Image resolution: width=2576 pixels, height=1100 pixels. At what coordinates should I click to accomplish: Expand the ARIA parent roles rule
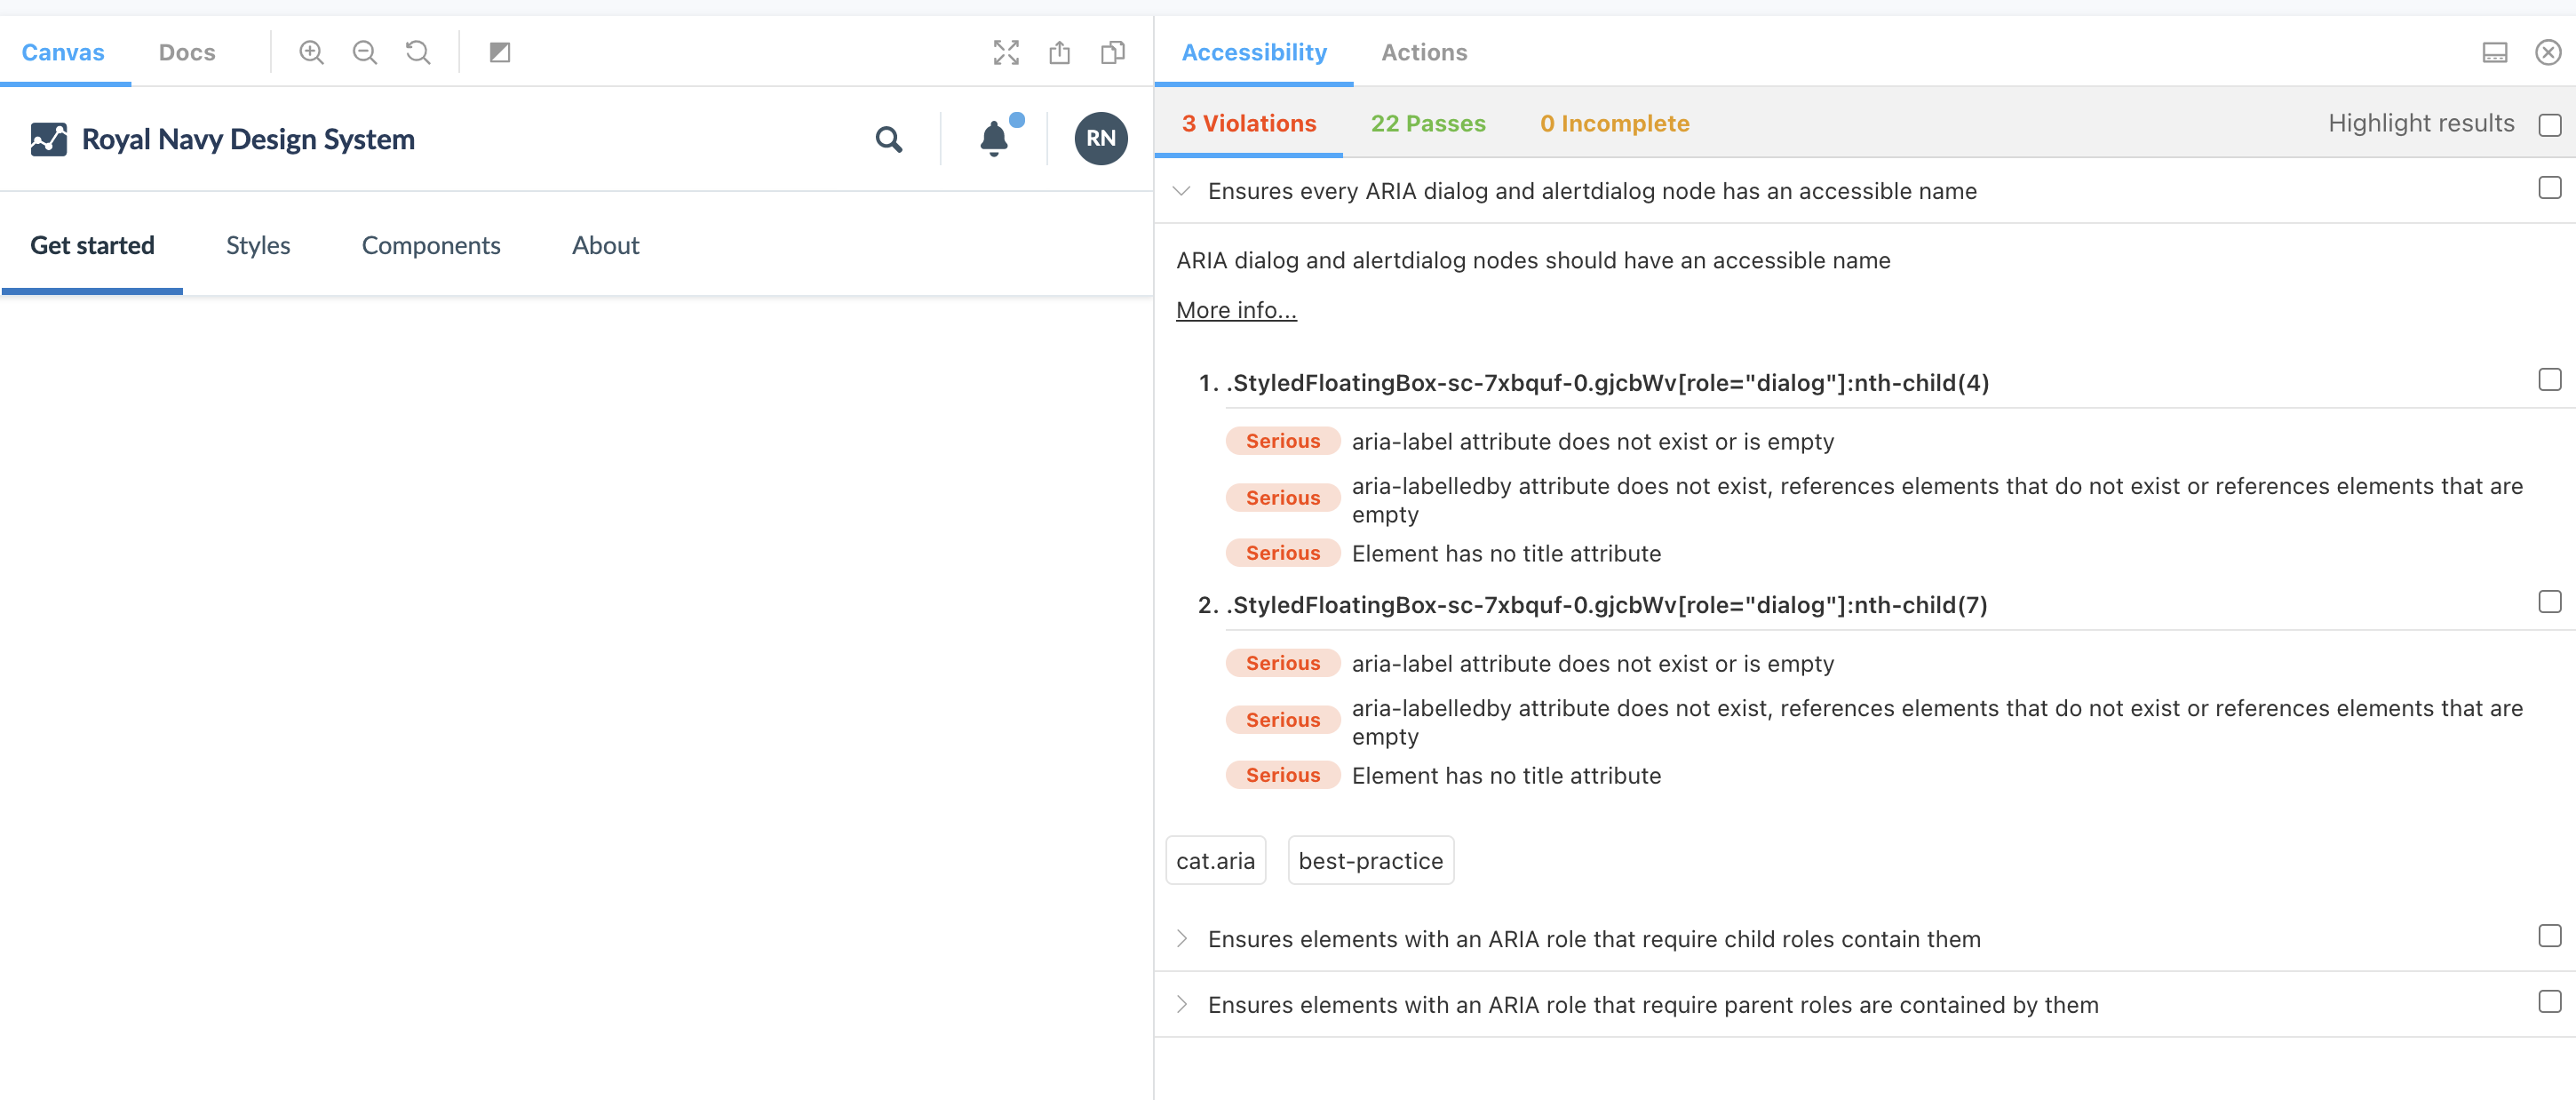pyautogui.click(x=1181, y=1004)
